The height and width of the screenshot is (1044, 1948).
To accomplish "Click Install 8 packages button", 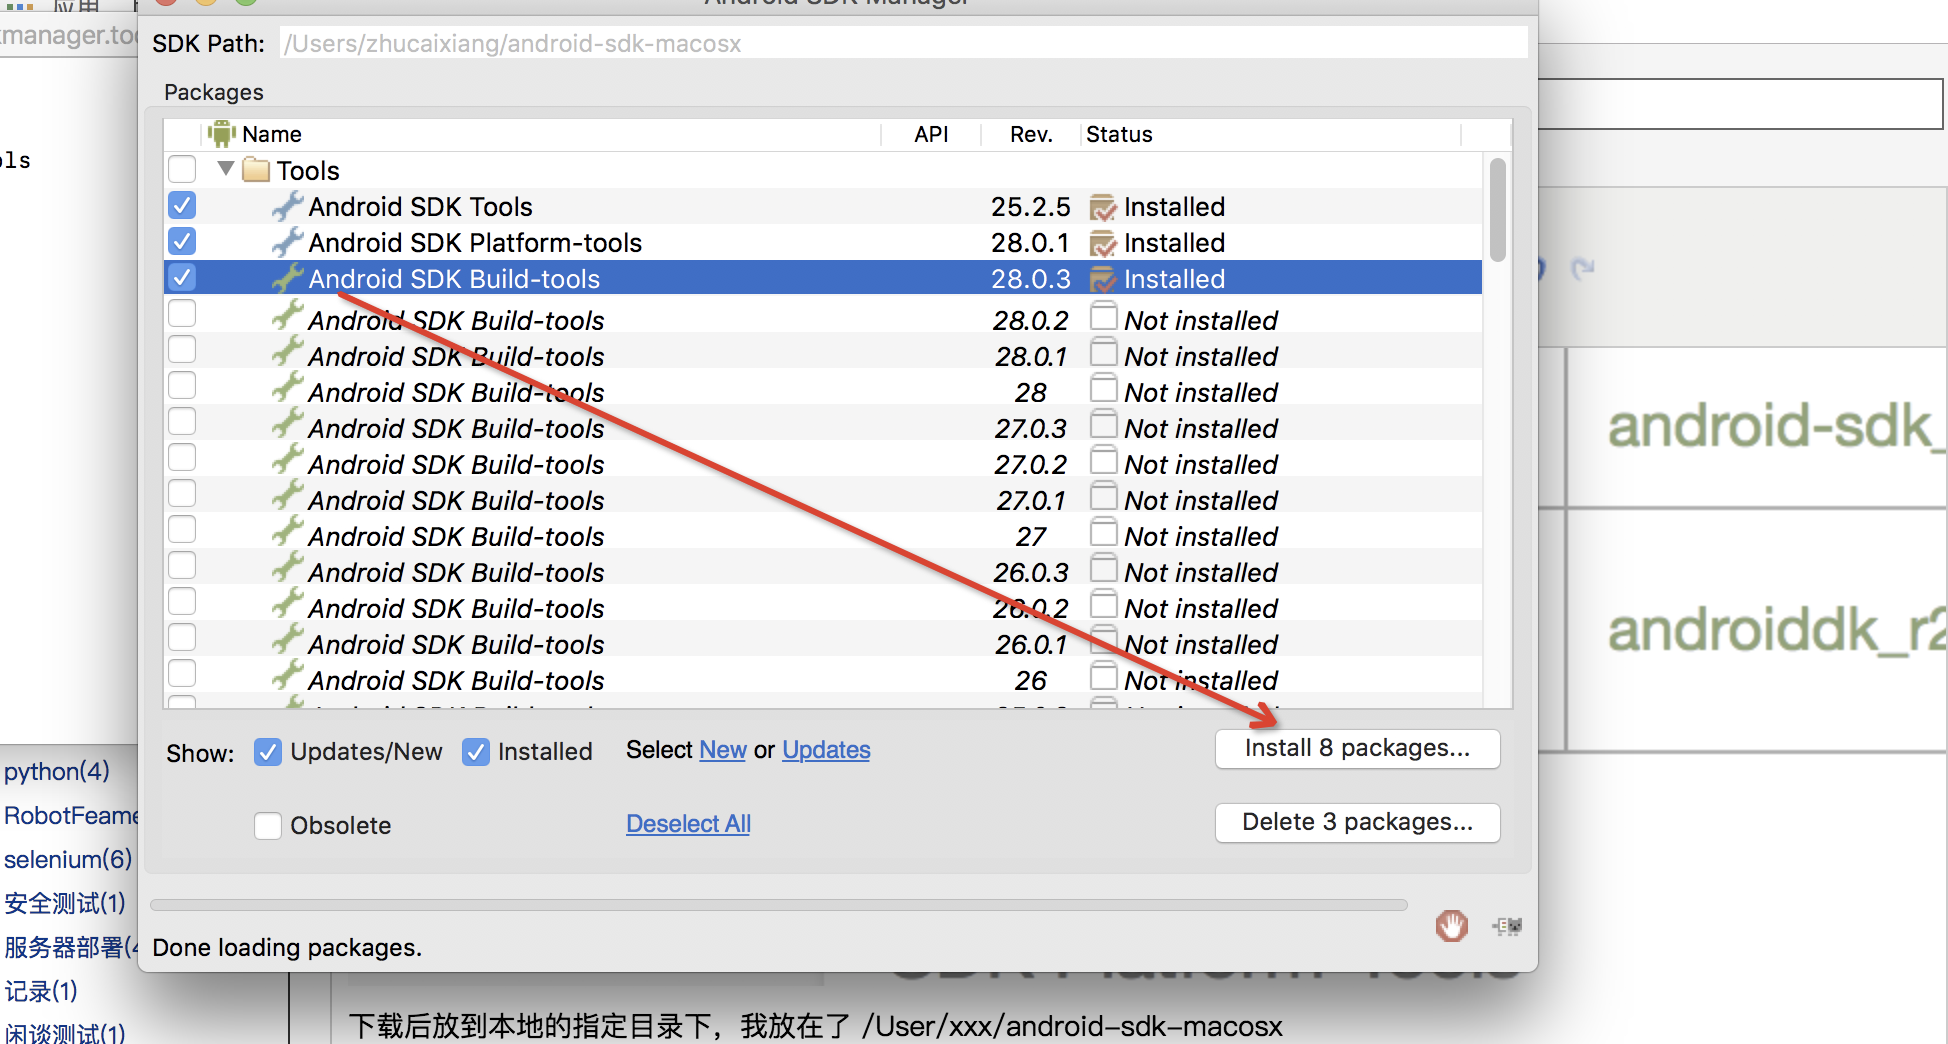I will point(1357,748).
